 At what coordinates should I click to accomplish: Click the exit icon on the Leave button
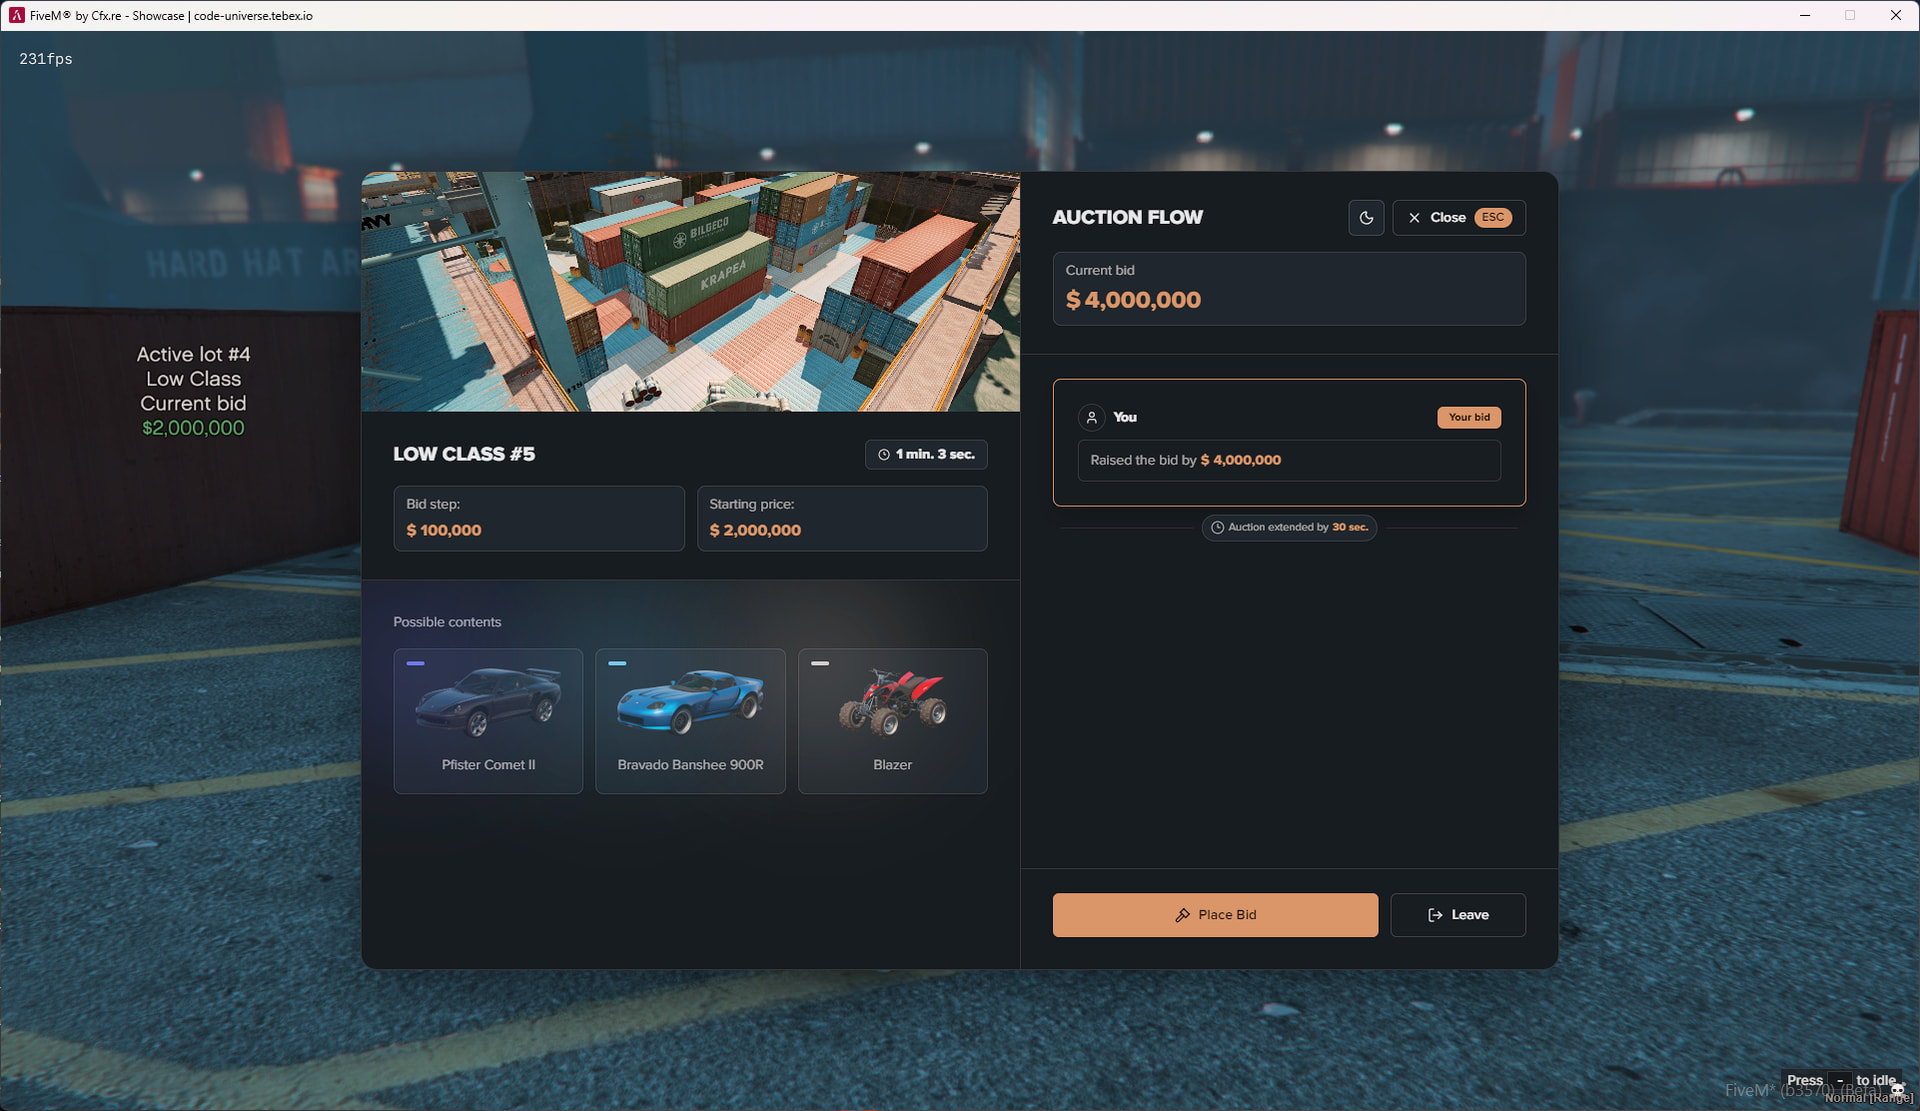coord(1435,915)
